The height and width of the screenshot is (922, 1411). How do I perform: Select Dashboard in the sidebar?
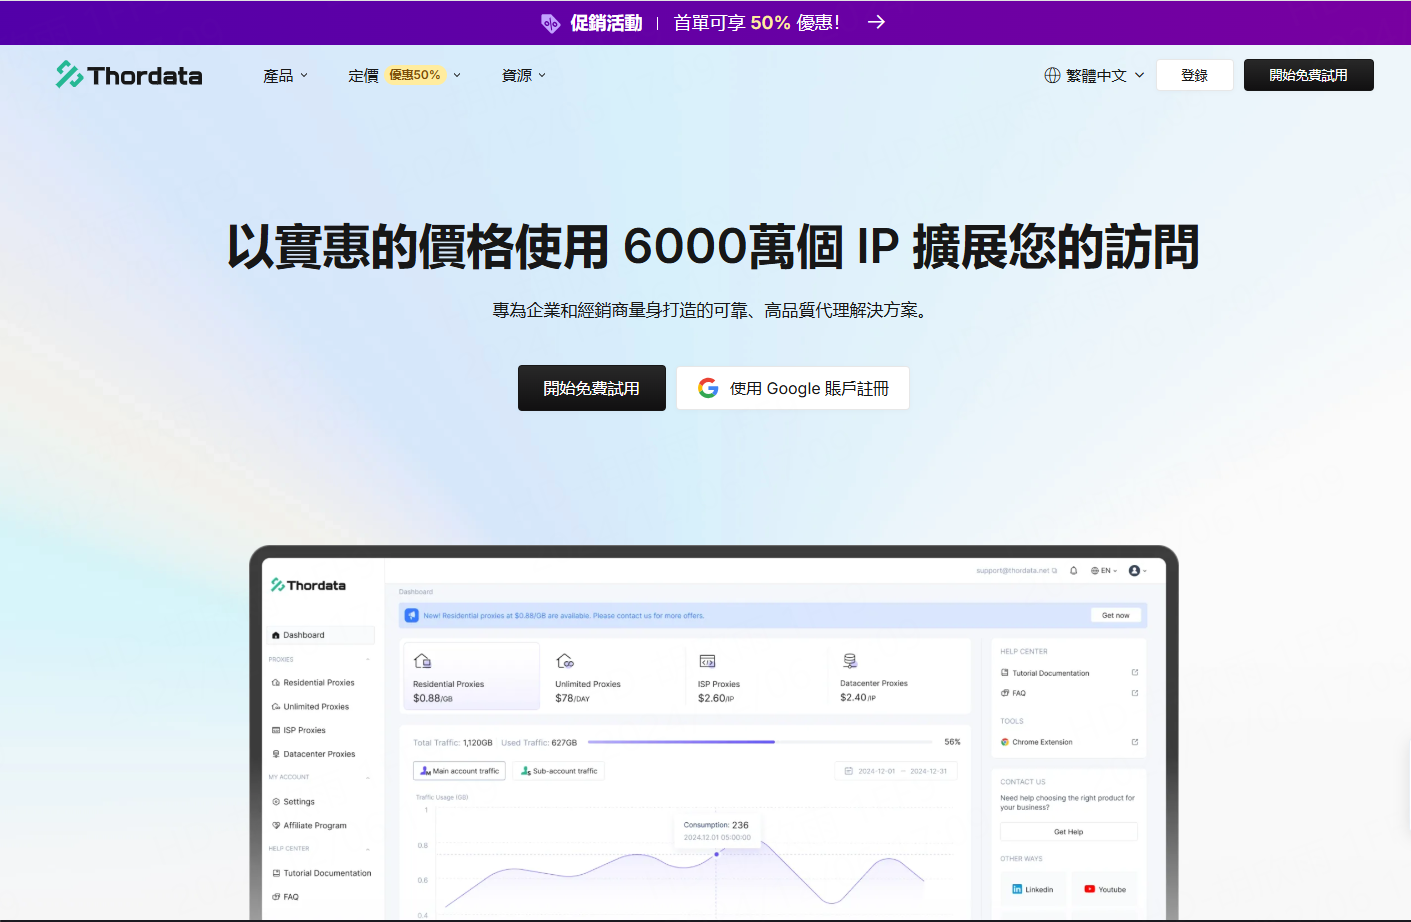pos(321,635)
